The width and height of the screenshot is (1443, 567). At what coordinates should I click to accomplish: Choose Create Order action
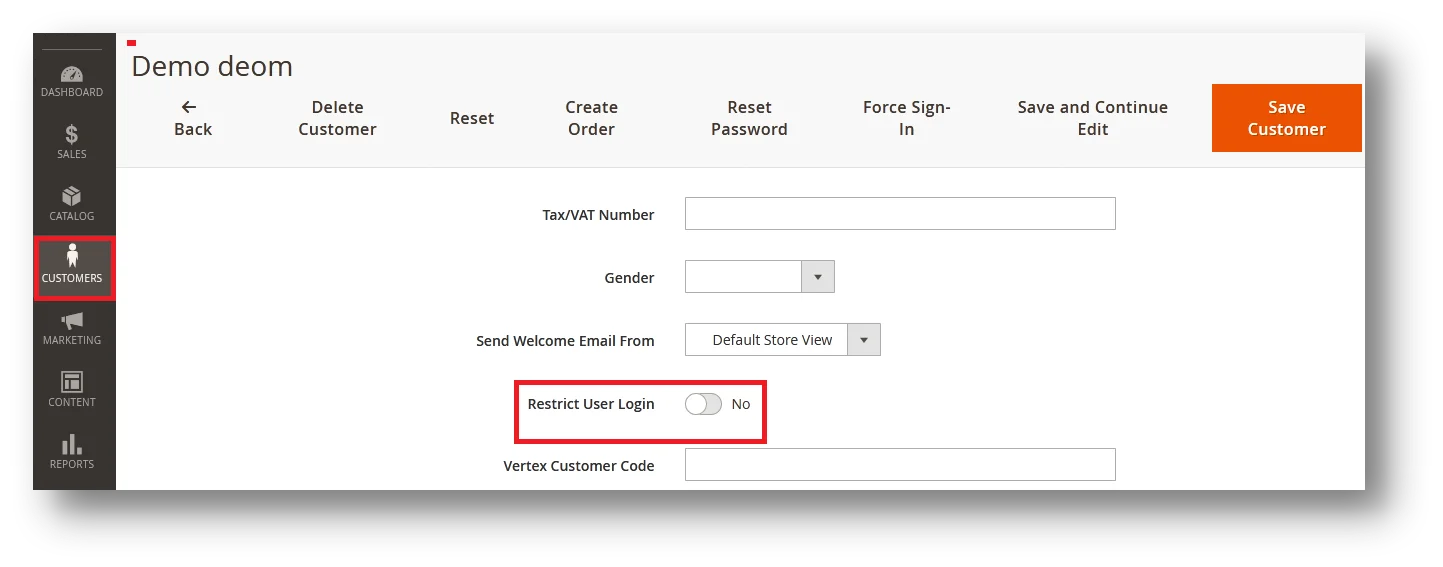(591, 118)
